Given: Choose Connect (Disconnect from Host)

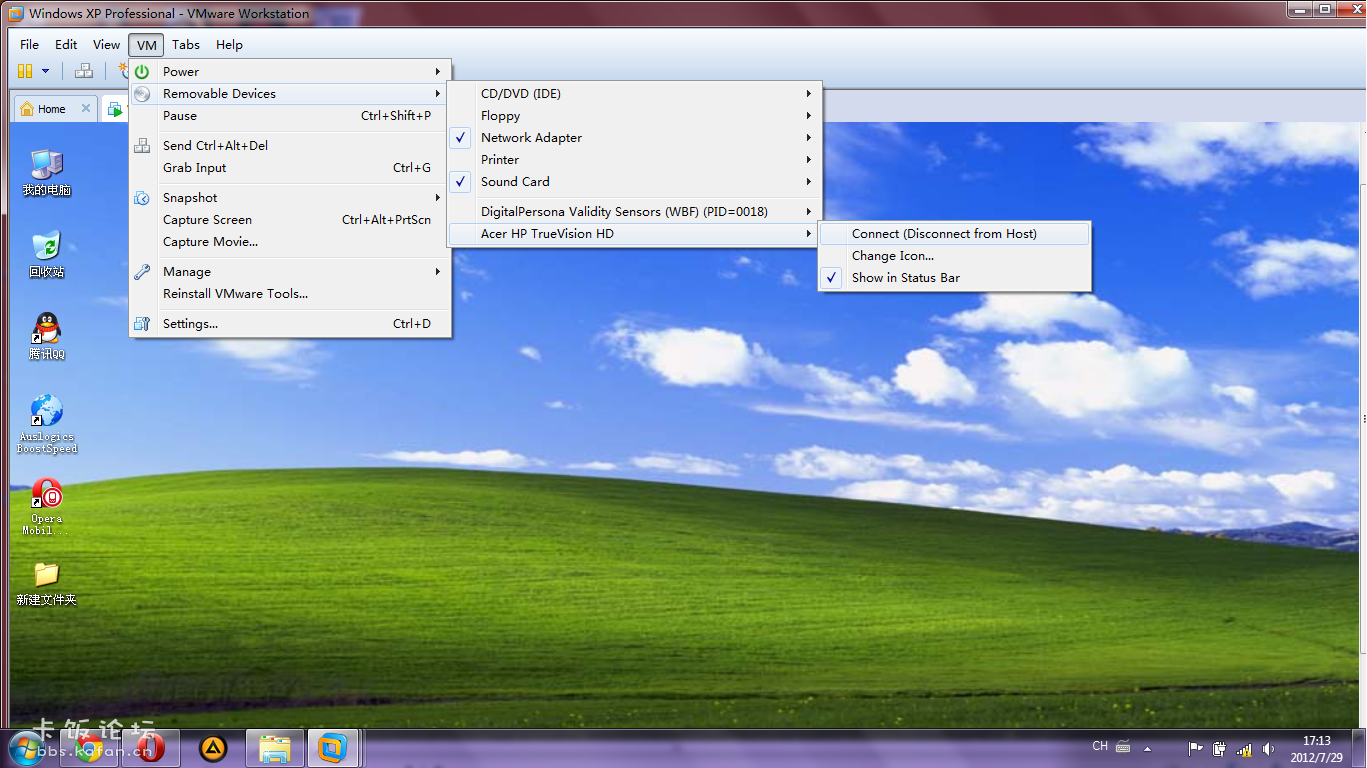Looking at the screenshot, I should (x=955, y=234).
